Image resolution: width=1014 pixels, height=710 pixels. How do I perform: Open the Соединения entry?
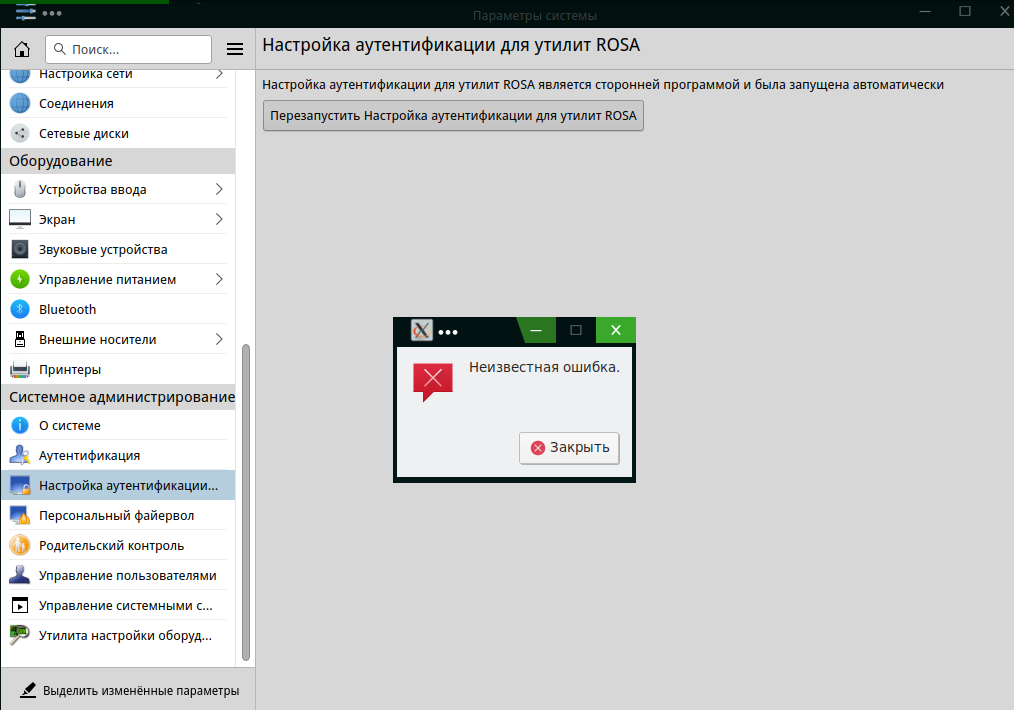pyautogui.click(x=118, y=103)
